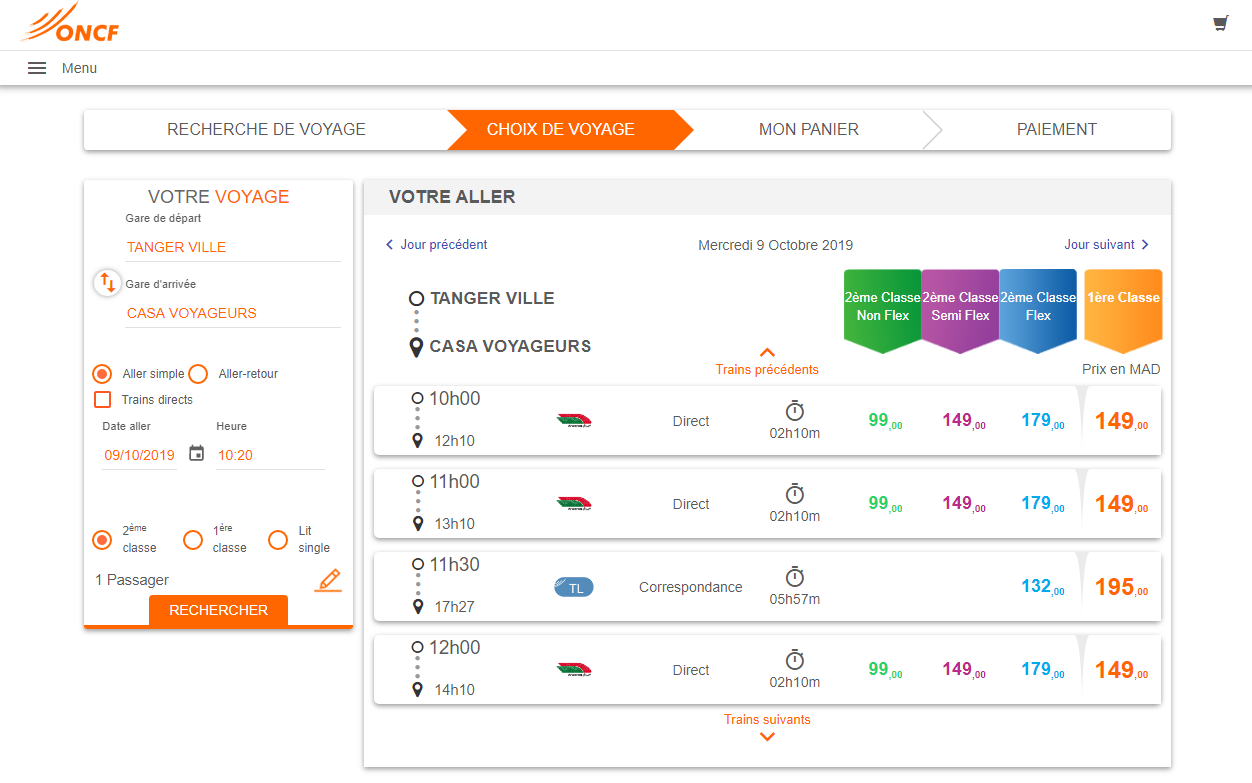Open the MON PANIER step
1252x783 pixels.
[809, 130]
